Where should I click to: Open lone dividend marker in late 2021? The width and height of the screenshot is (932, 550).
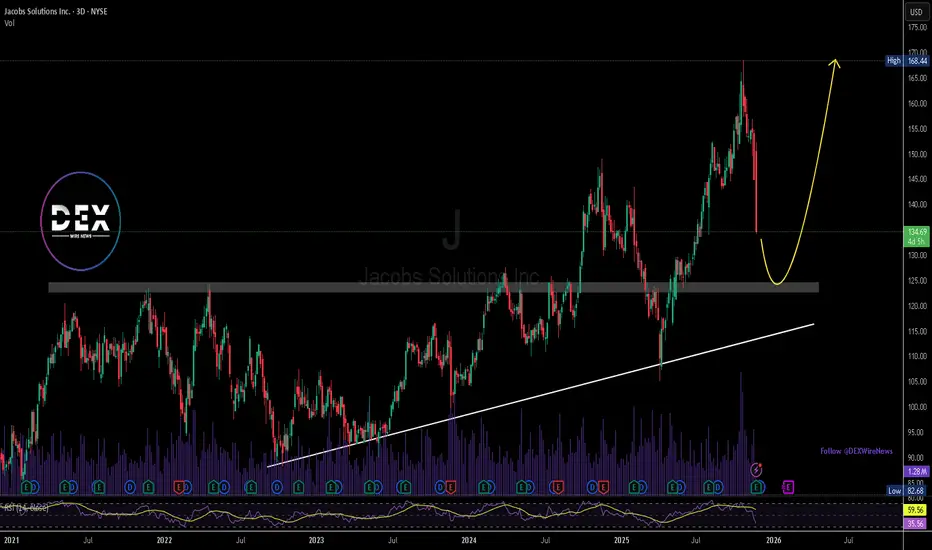[x=130, y=488]
